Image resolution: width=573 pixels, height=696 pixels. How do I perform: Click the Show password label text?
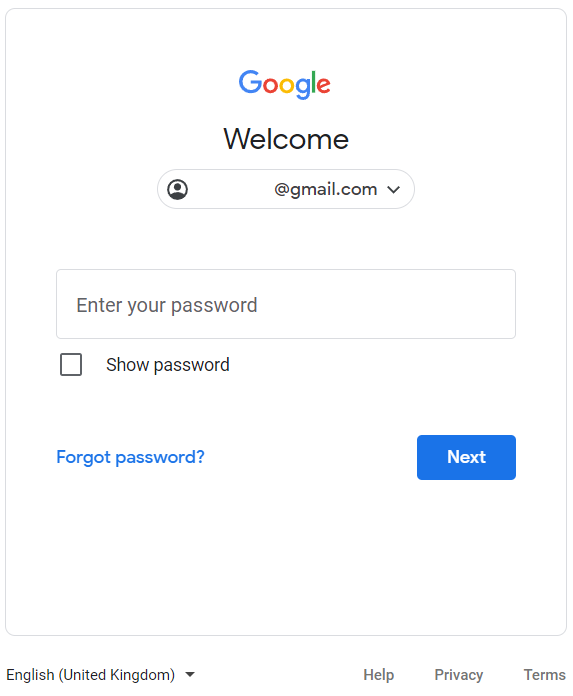click(x=168, y=365)
